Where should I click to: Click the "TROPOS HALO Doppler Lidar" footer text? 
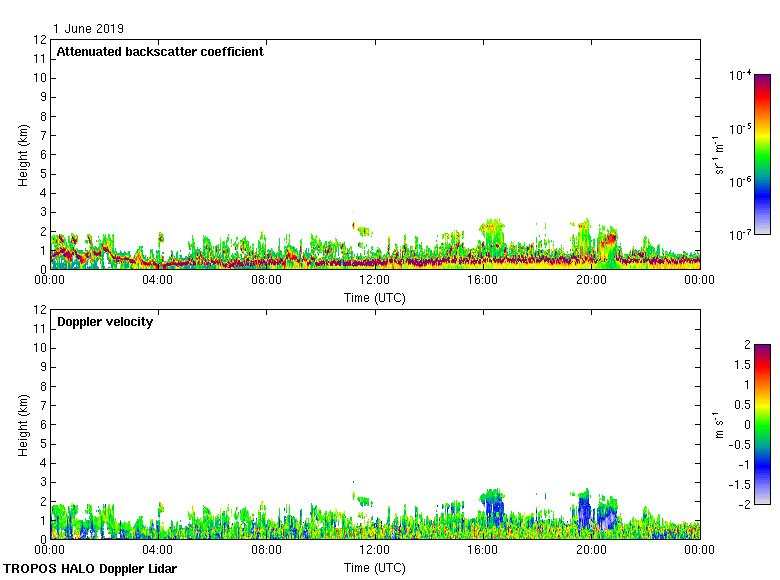point(90,569)
